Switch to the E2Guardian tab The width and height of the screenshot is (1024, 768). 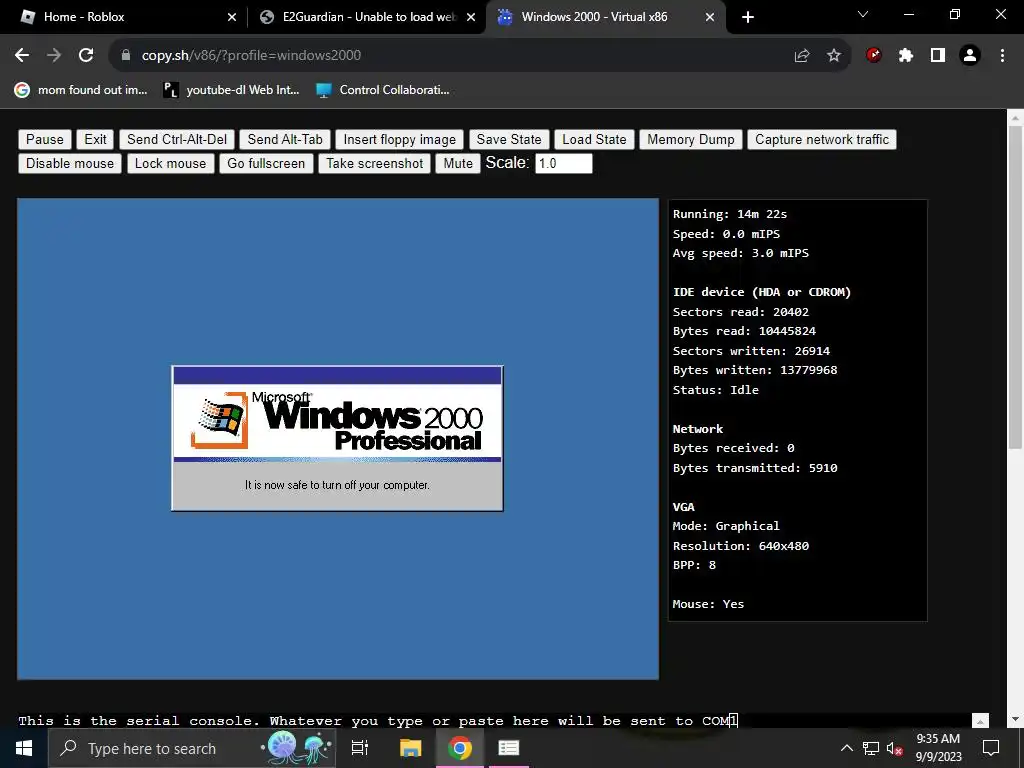tap(366, 17)
